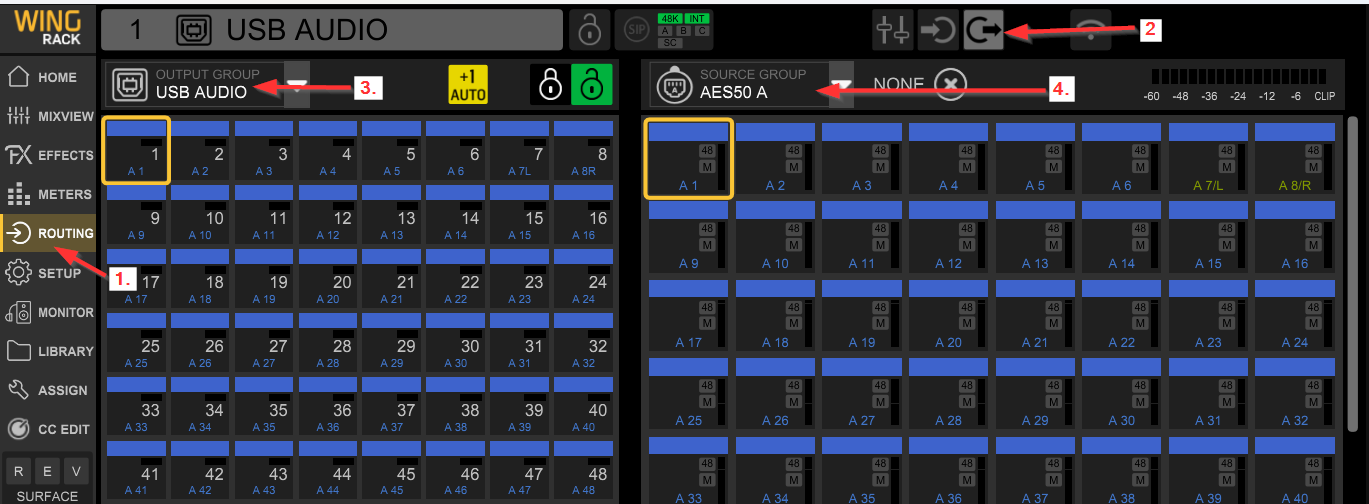Select source A 27
This screenshot has width=1369, height=504.
(x=862, y=392)
